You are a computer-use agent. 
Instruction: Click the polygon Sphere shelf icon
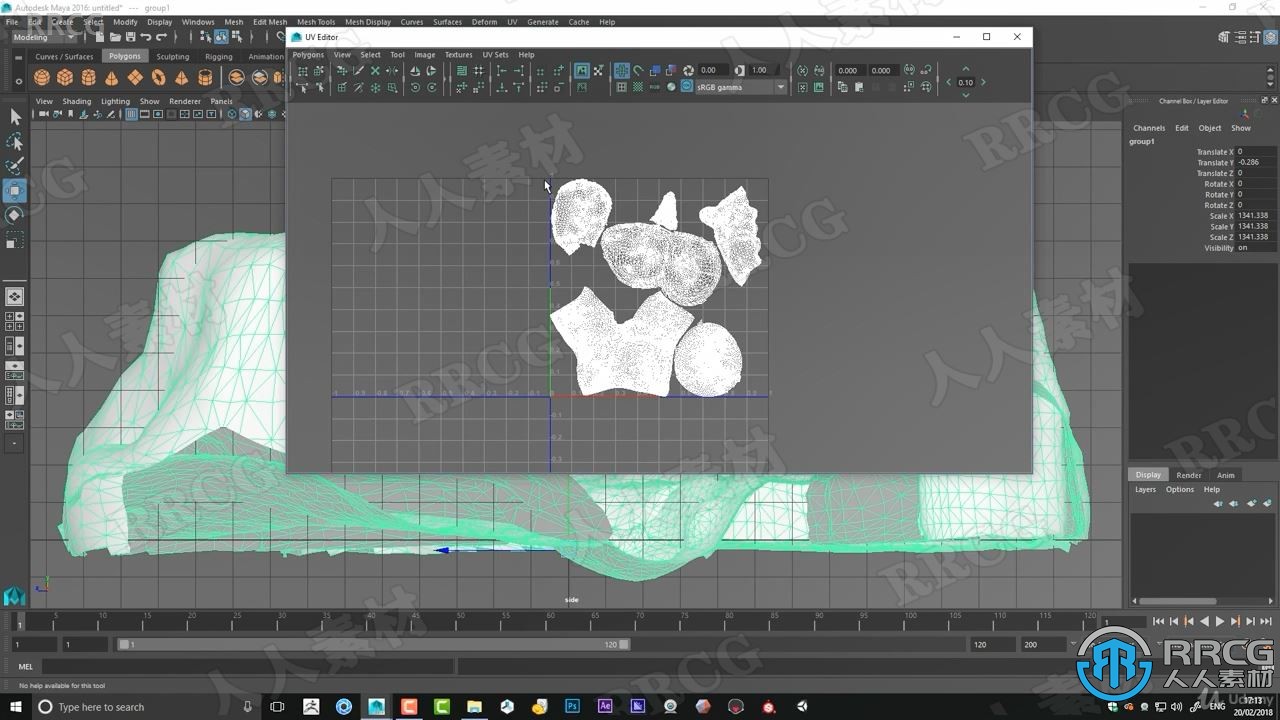click(x=42, y=77)
